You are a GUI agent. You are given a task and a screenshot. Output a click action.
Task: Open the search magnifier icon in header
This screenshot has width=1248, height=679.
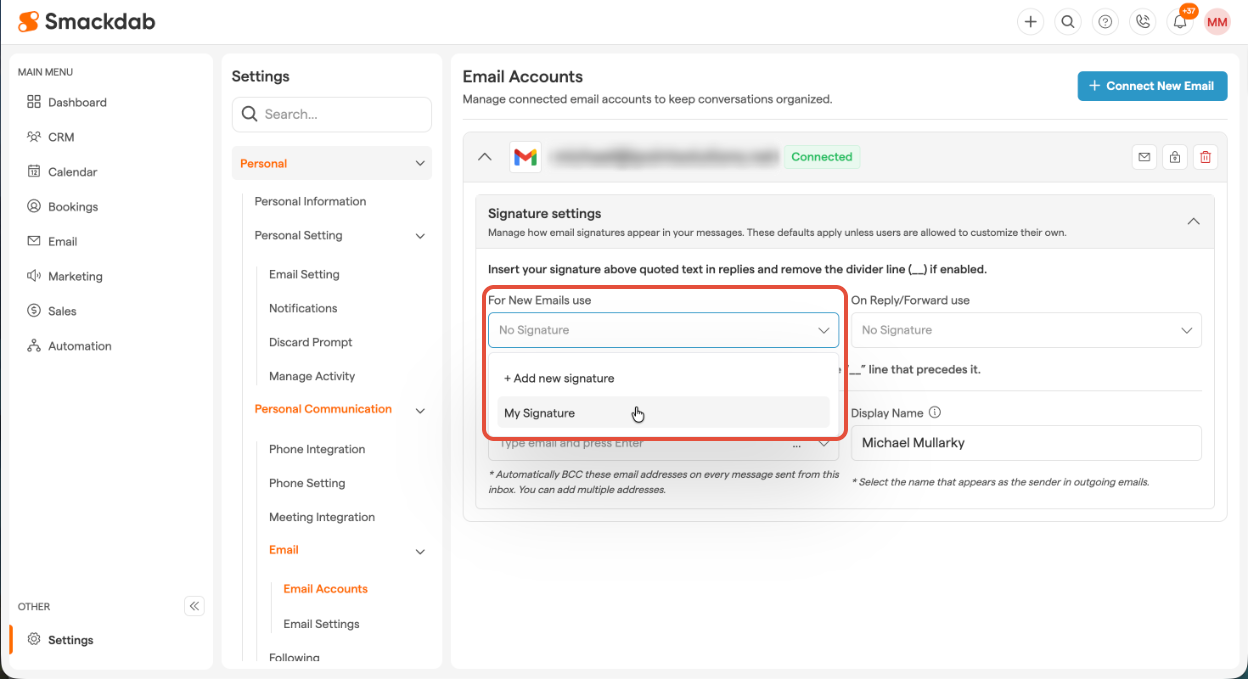point(1068,22)
